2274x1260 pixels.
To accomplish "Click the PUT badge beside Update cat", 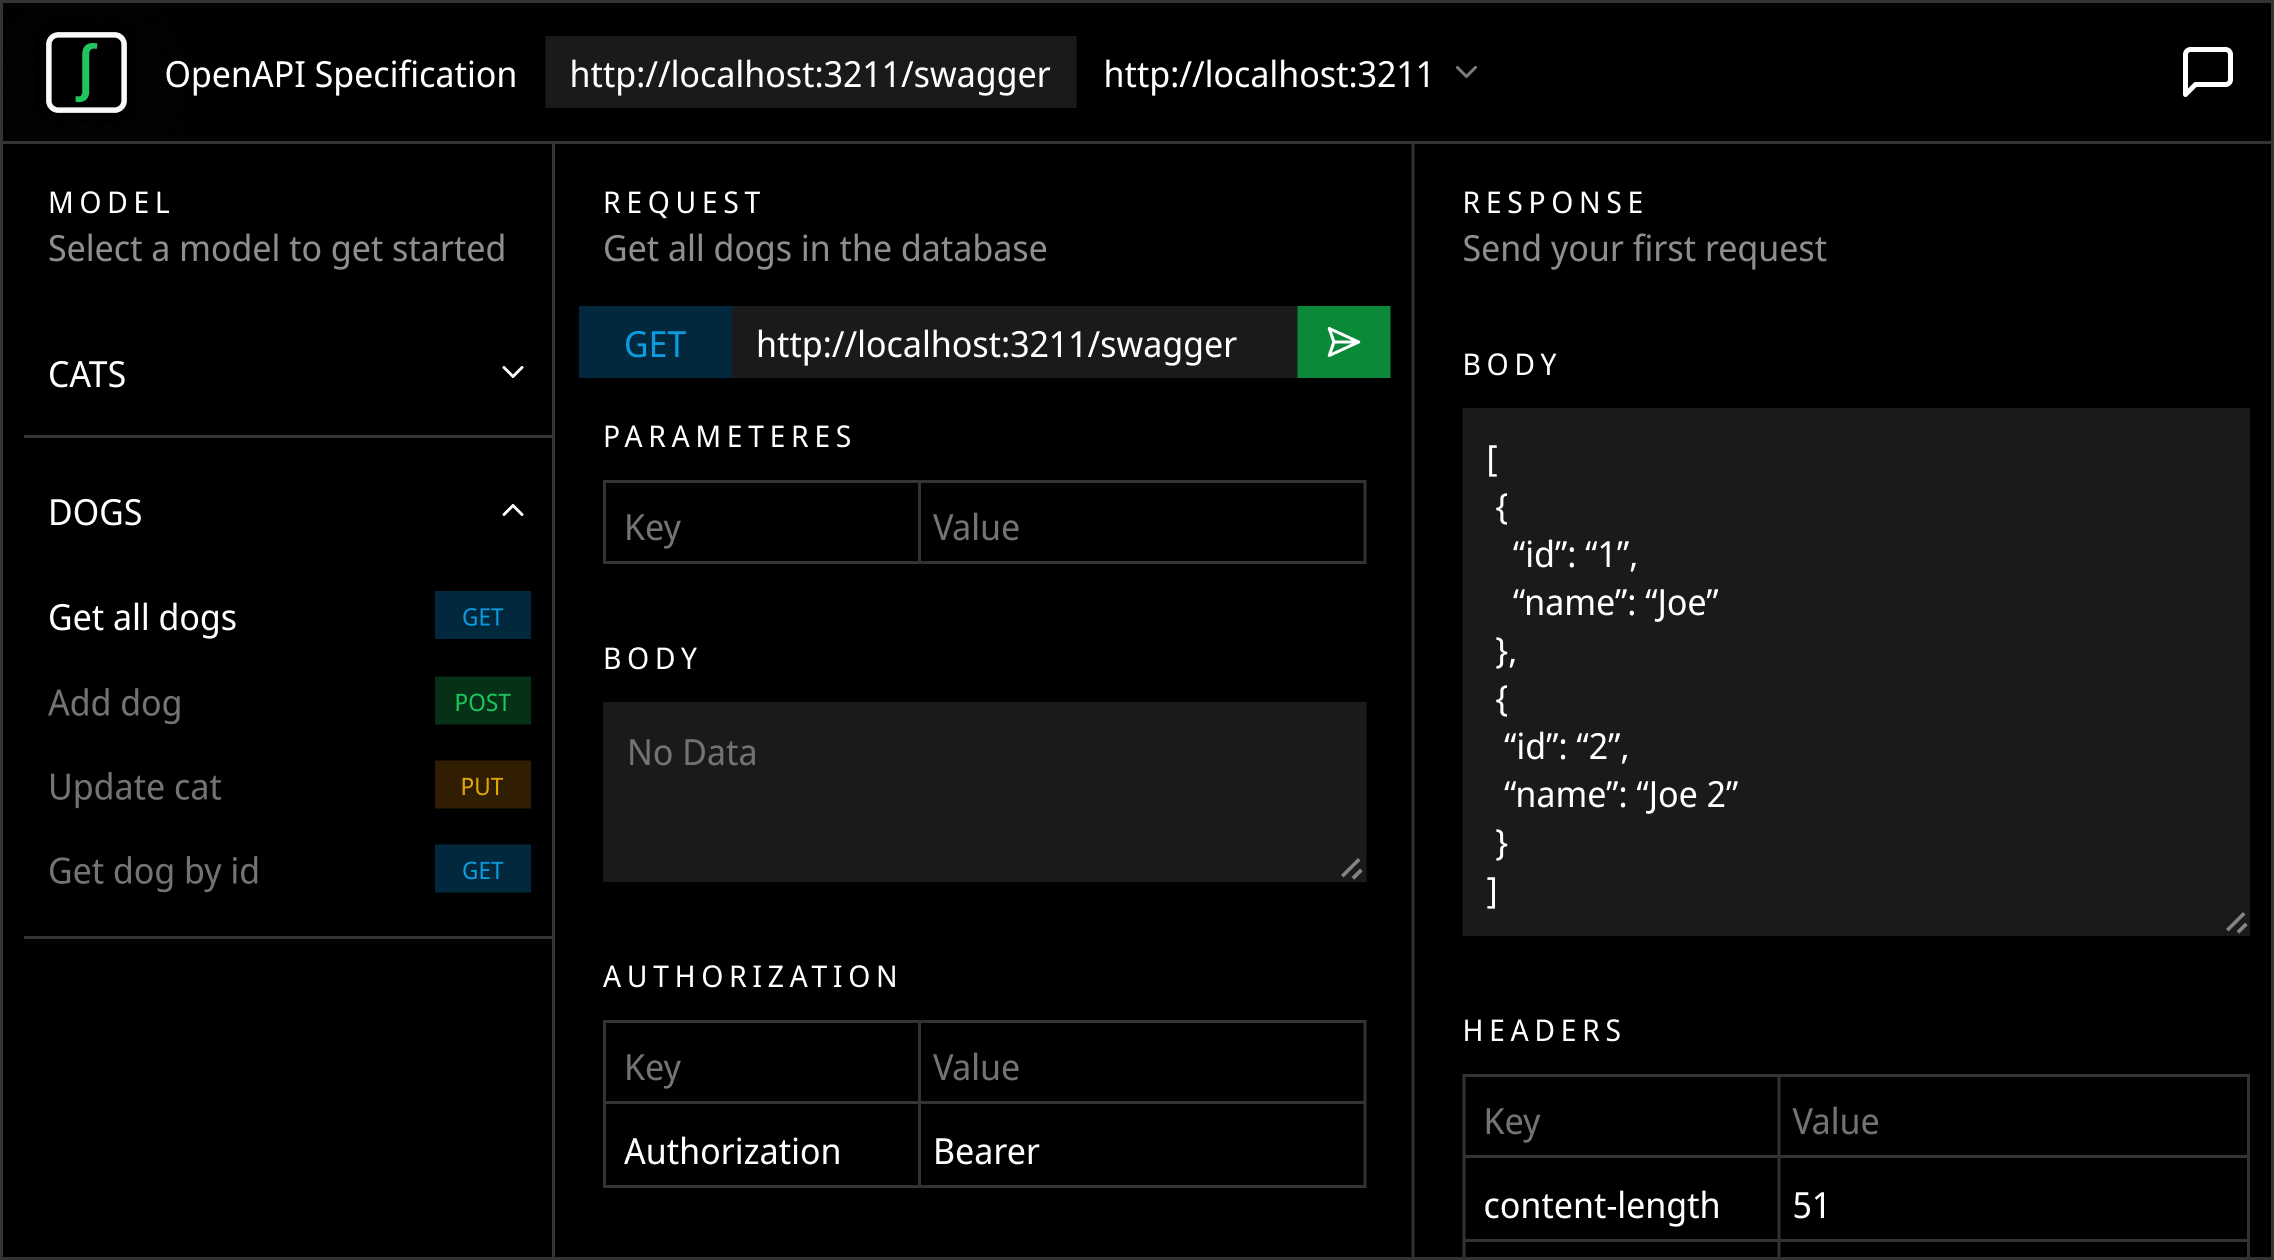I will click(x=482, y=785).
